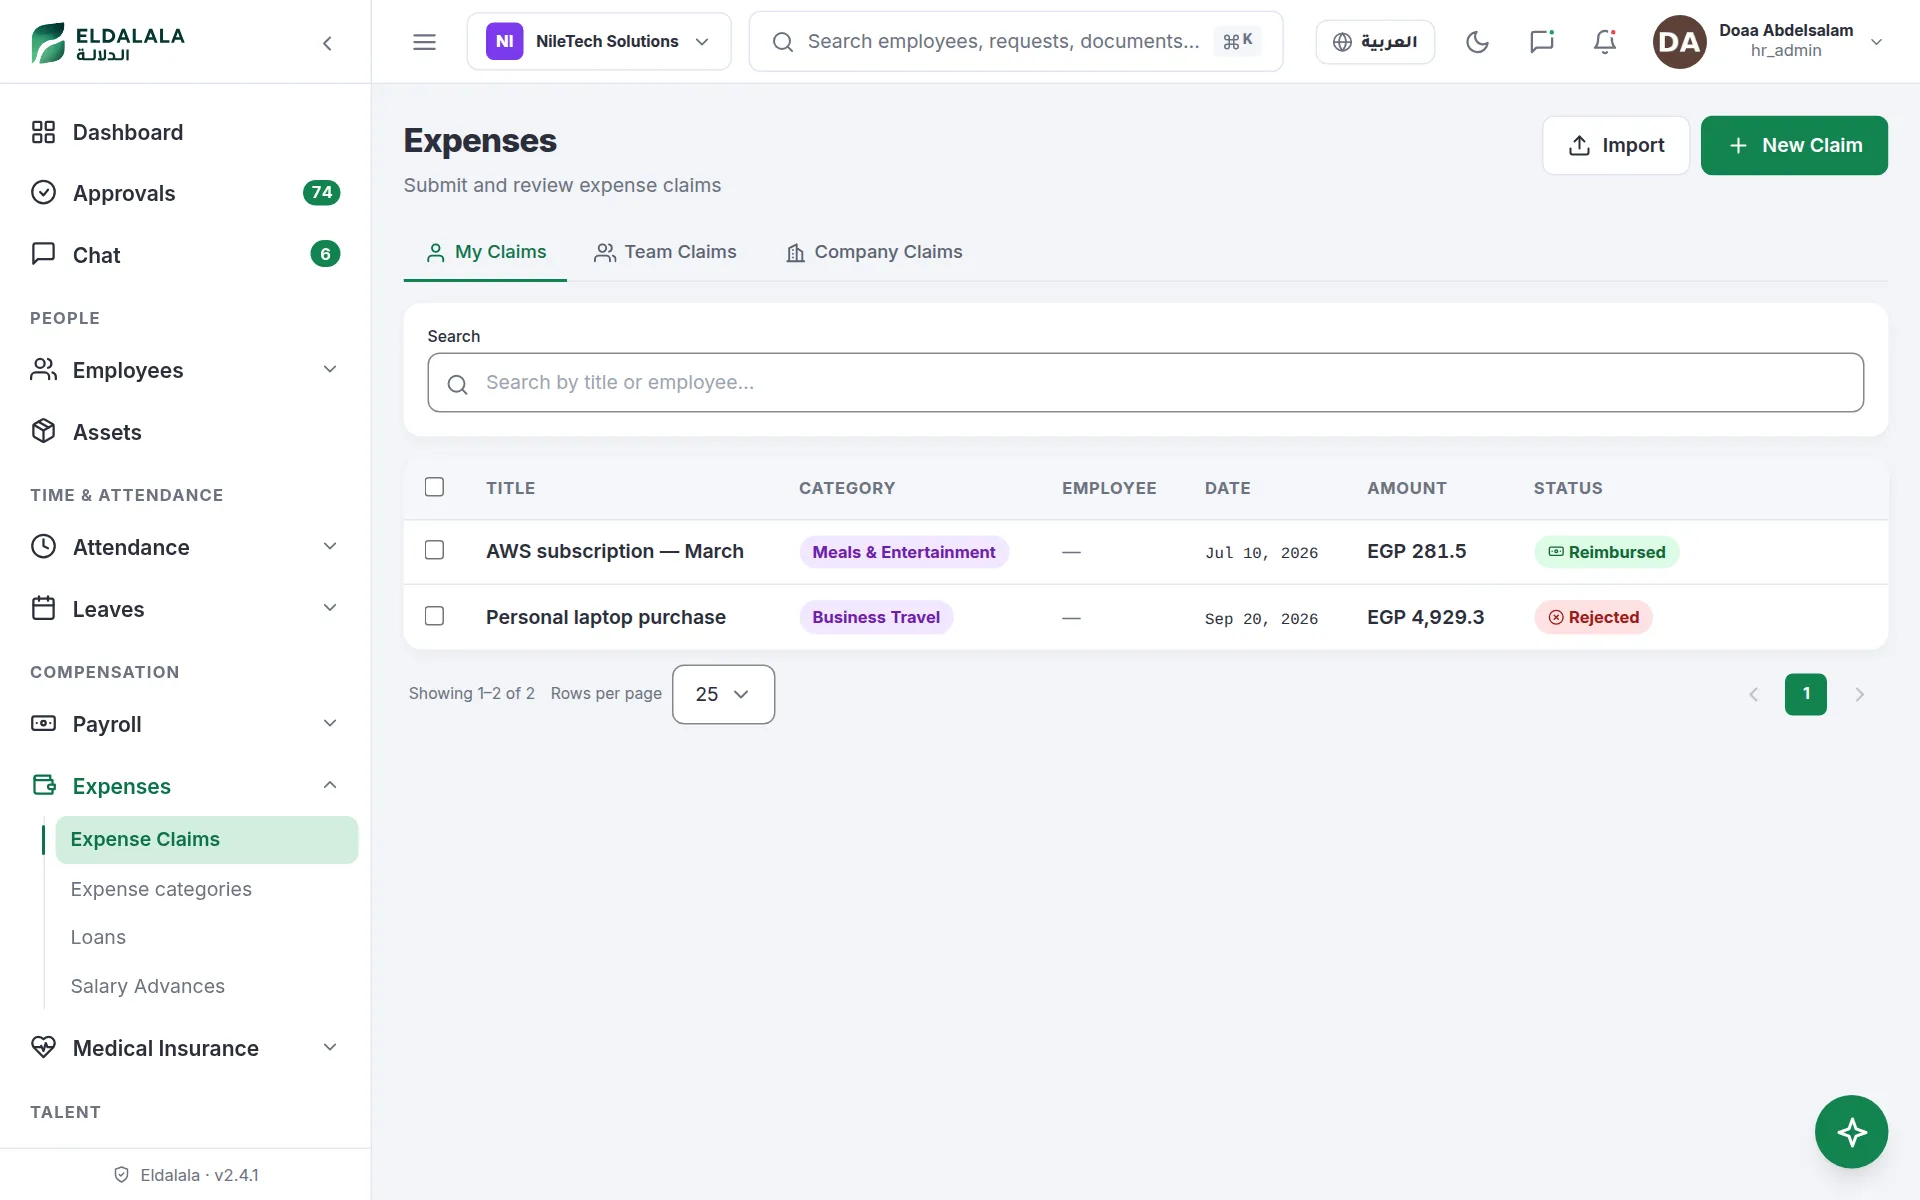Click the DA user avatar
Image resolution: width=1920 pixels, height=1200 pixels.
click(1679, 42)
